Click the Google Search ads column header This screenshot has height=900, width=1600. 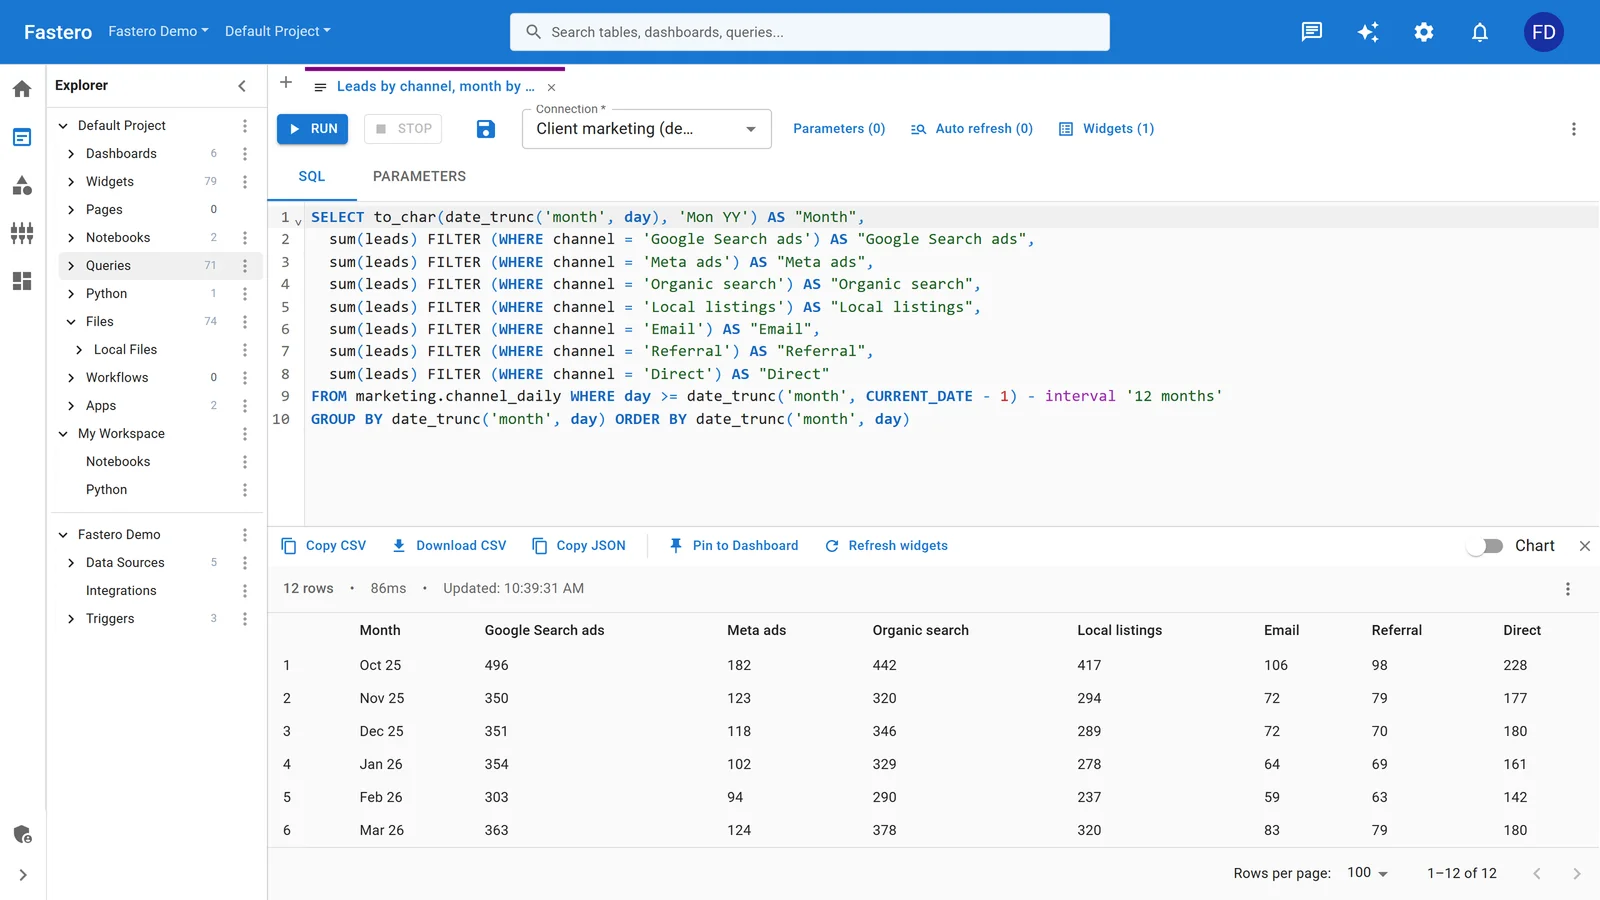(544, 631)
